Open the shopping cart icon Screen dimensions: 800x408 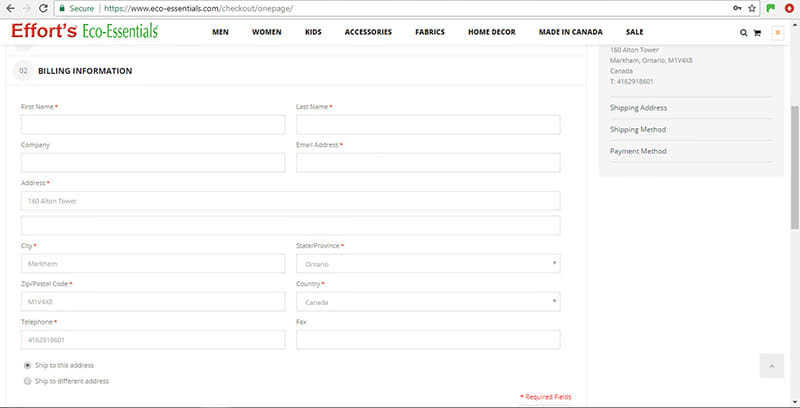pos(756,32)
